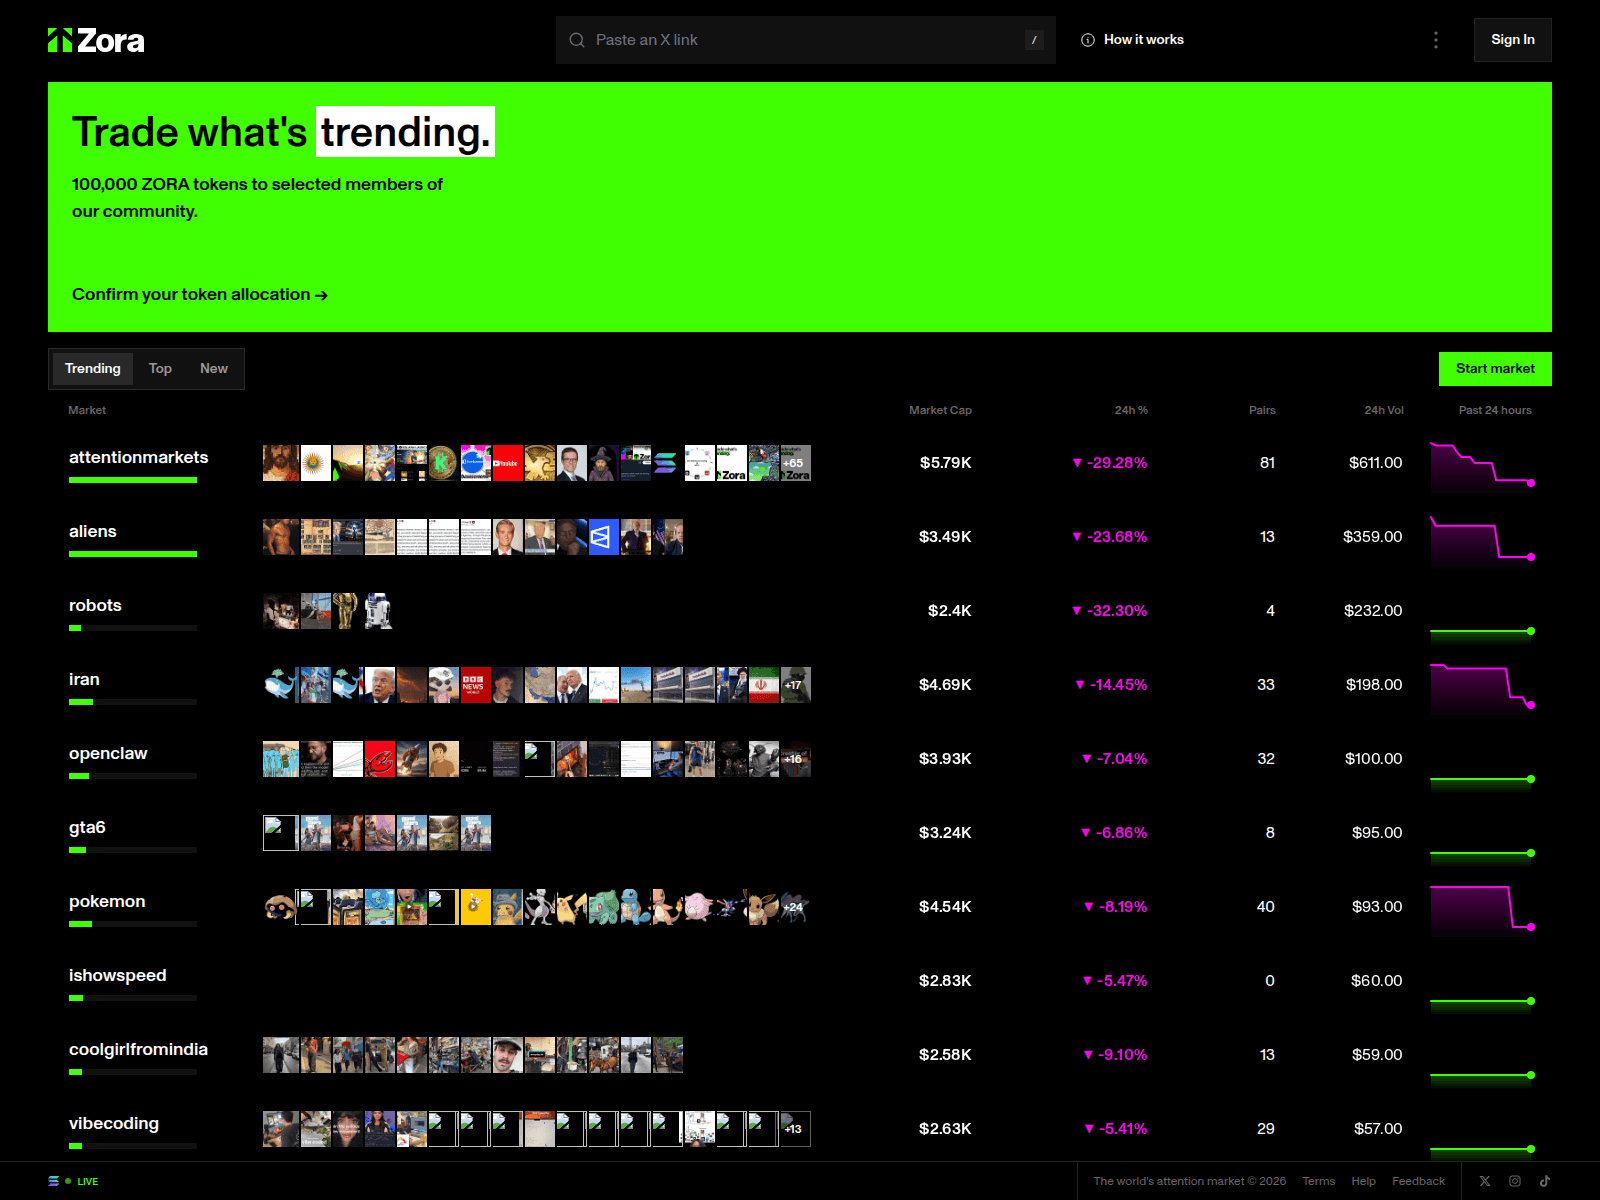The height and width of the screenshot is (1200, 1600).
Task: Click the YouTube thumbnail in attentionmarkets row
Action: point(507,463)
